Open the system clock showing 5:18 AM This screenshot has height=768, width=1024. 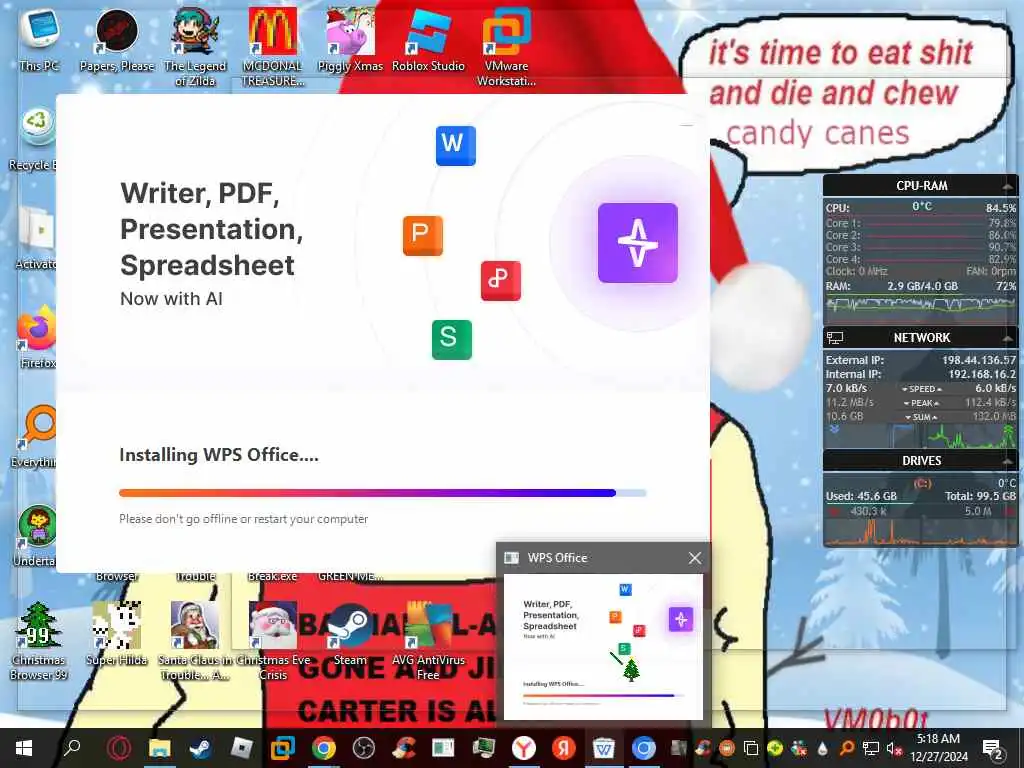[x=938, y=748]
